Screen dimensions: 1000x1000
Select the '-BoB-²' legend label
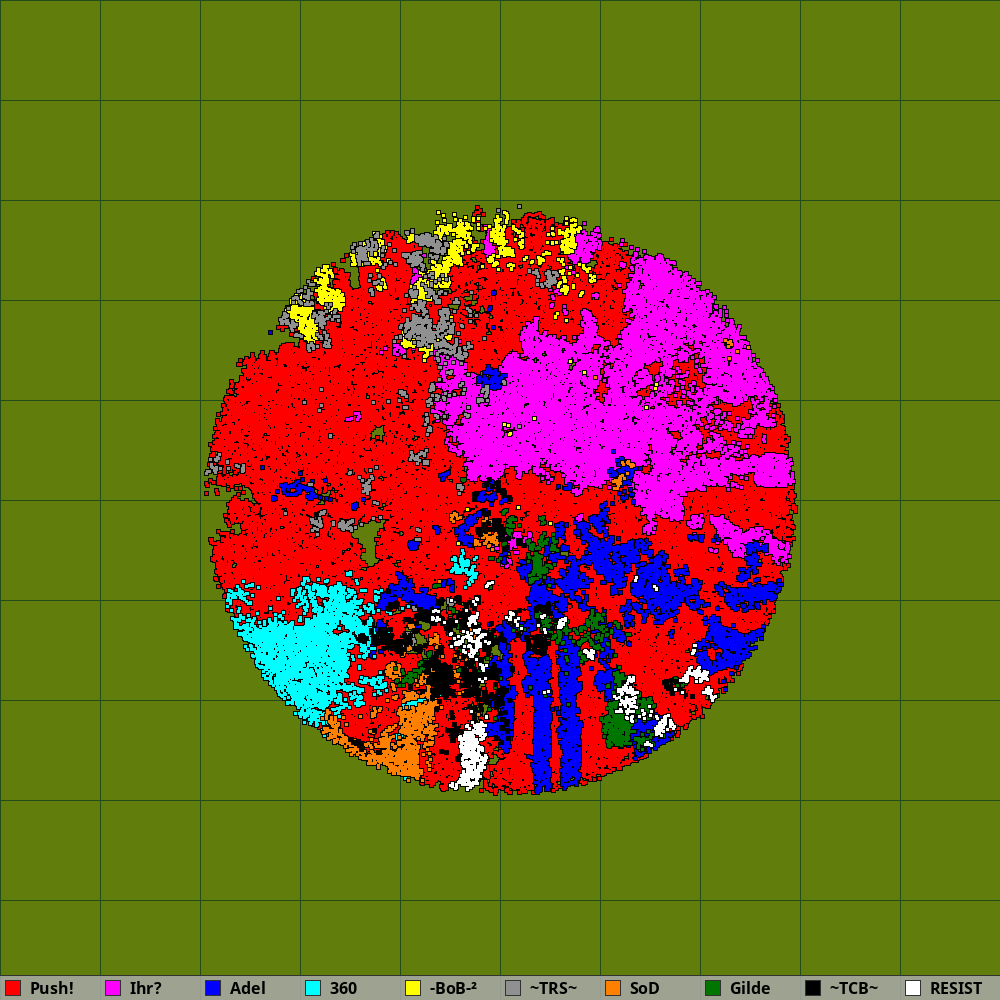click(453, 988)
